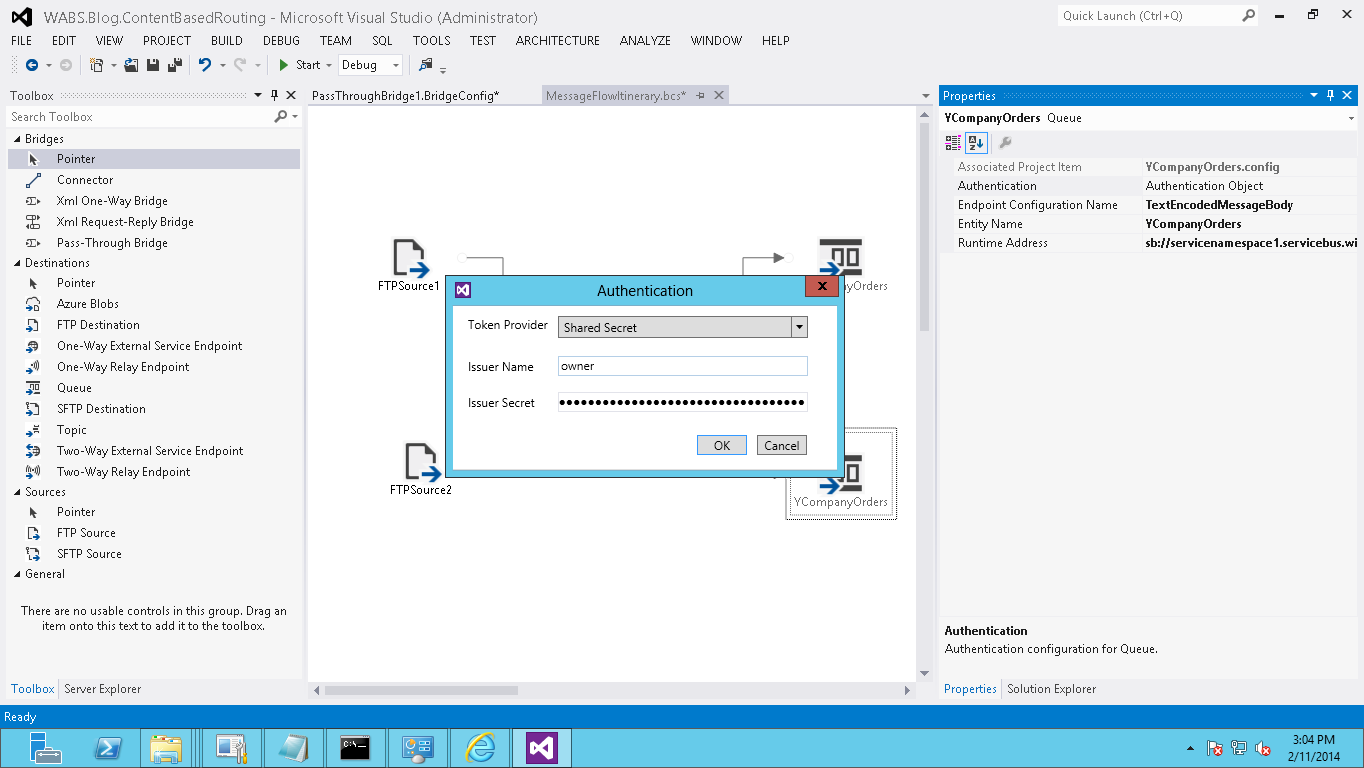Click the New Project toolbar icon
Screen dimensions: 1364x768
[x=97, y=65]
